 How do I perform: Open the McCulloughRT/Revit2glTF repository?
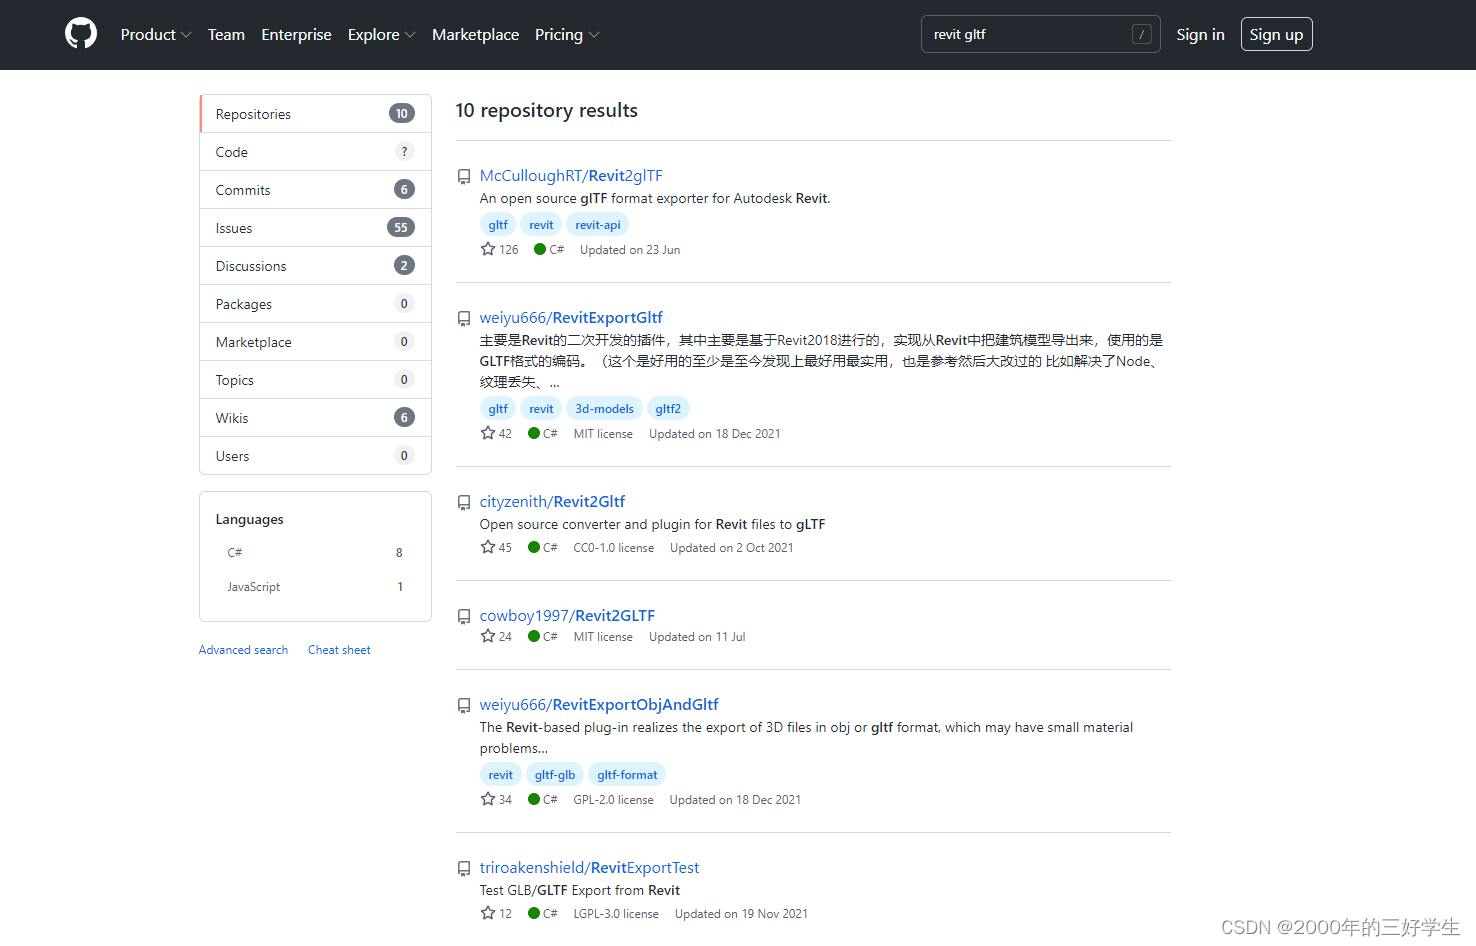coord(571,176)
